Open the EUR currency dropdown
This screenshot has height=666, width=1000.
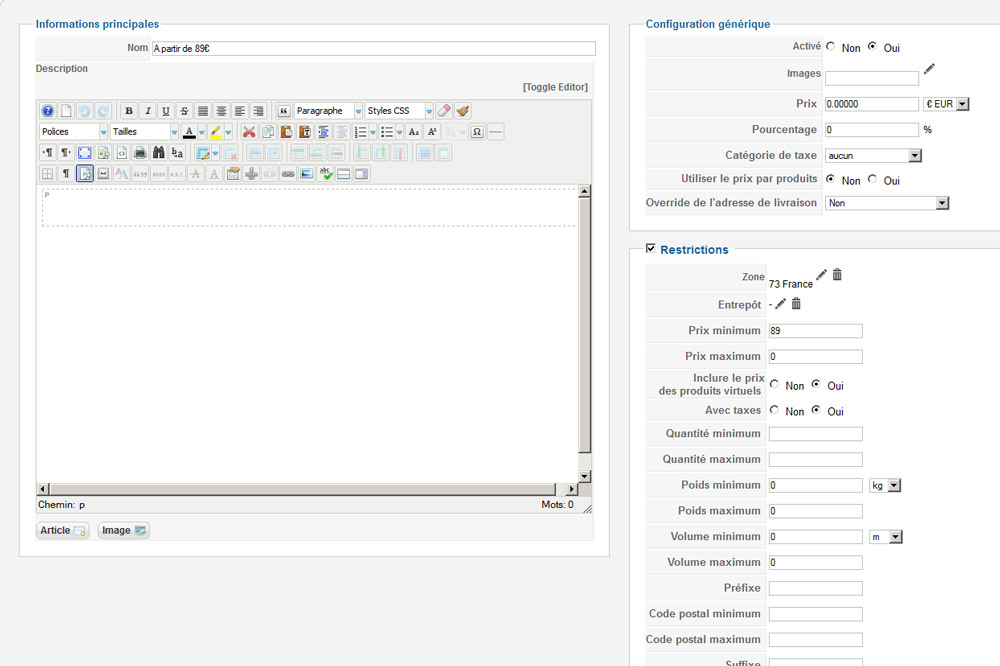pyautogui.click(x=946, y=104)
